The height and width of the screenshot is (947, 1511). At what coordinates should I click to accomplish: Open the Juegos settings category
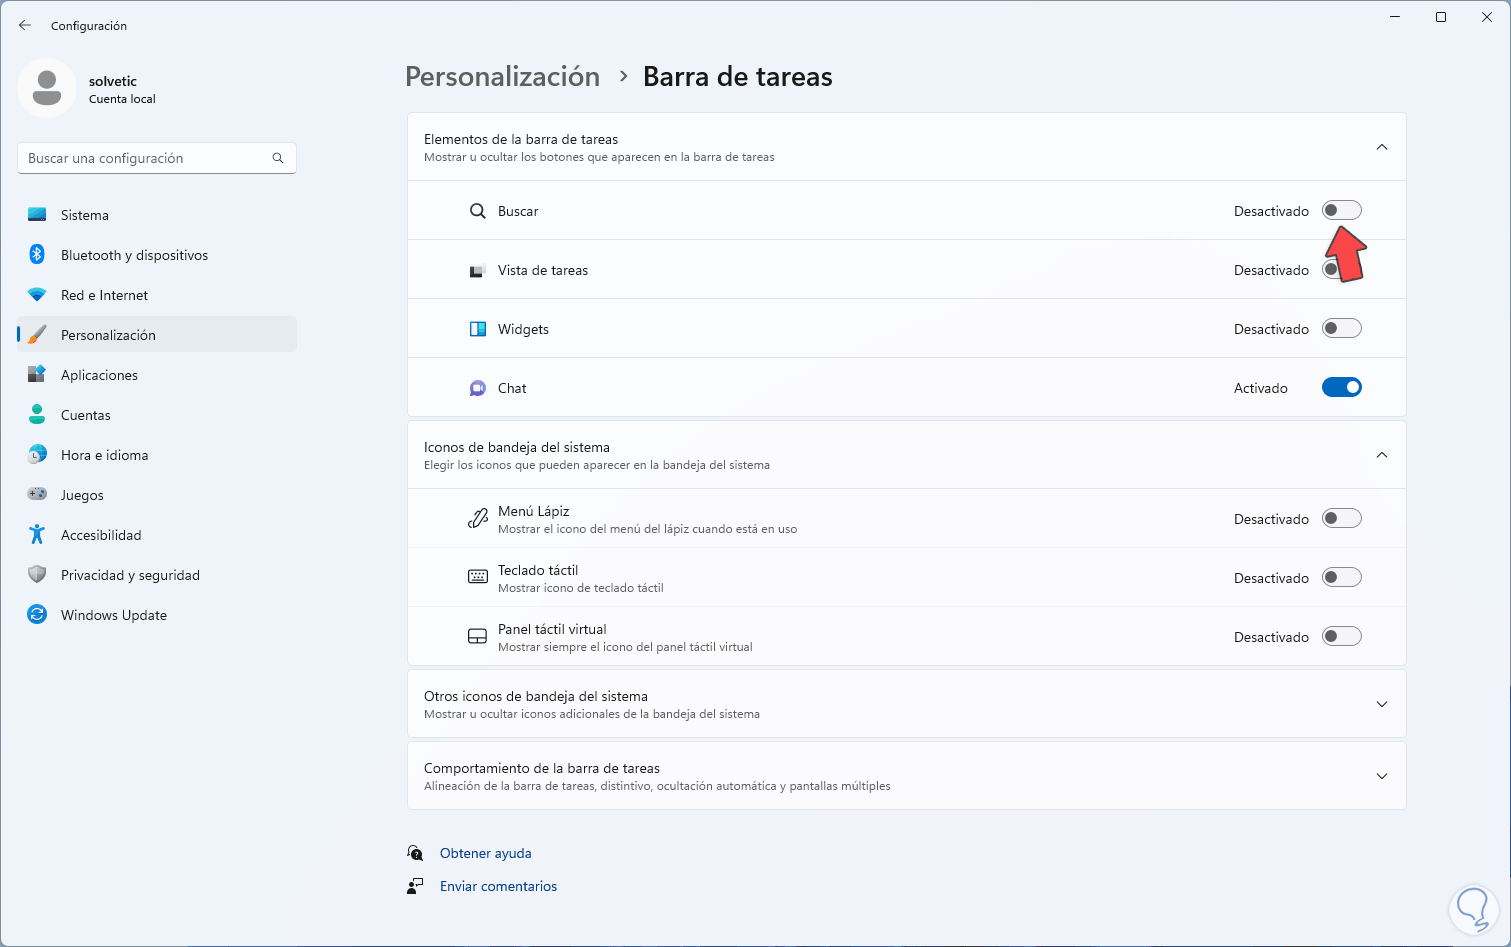pos(82,495)
